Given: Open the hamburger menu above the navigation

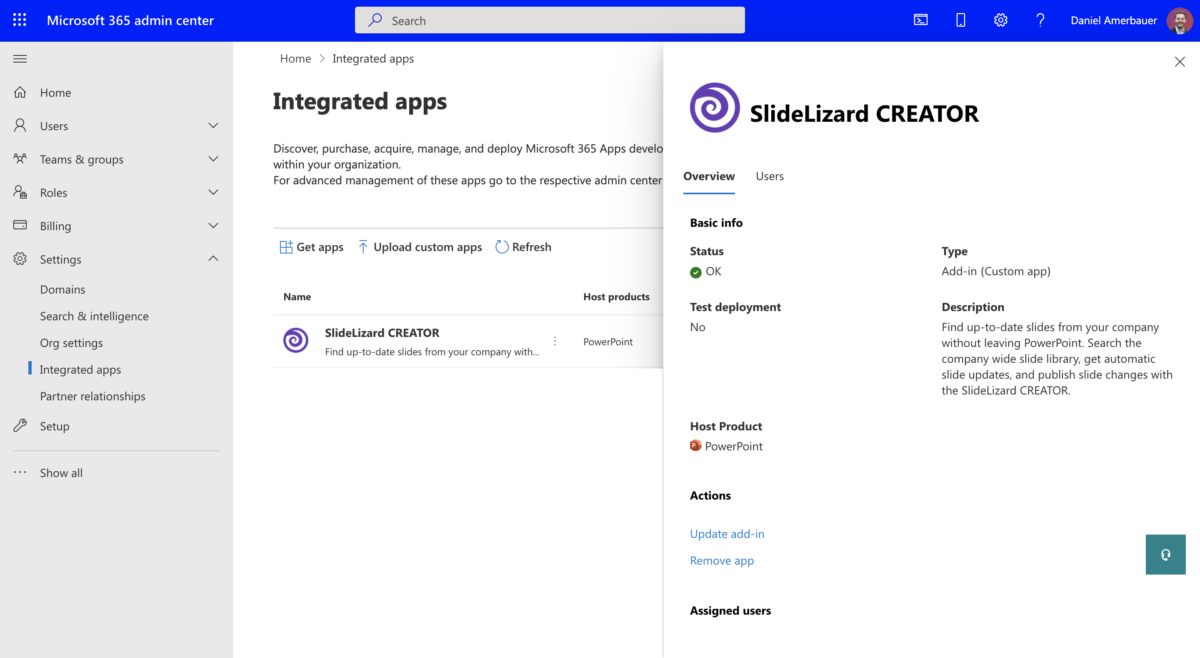Looking at the screenshot, I should click(20, 58).
